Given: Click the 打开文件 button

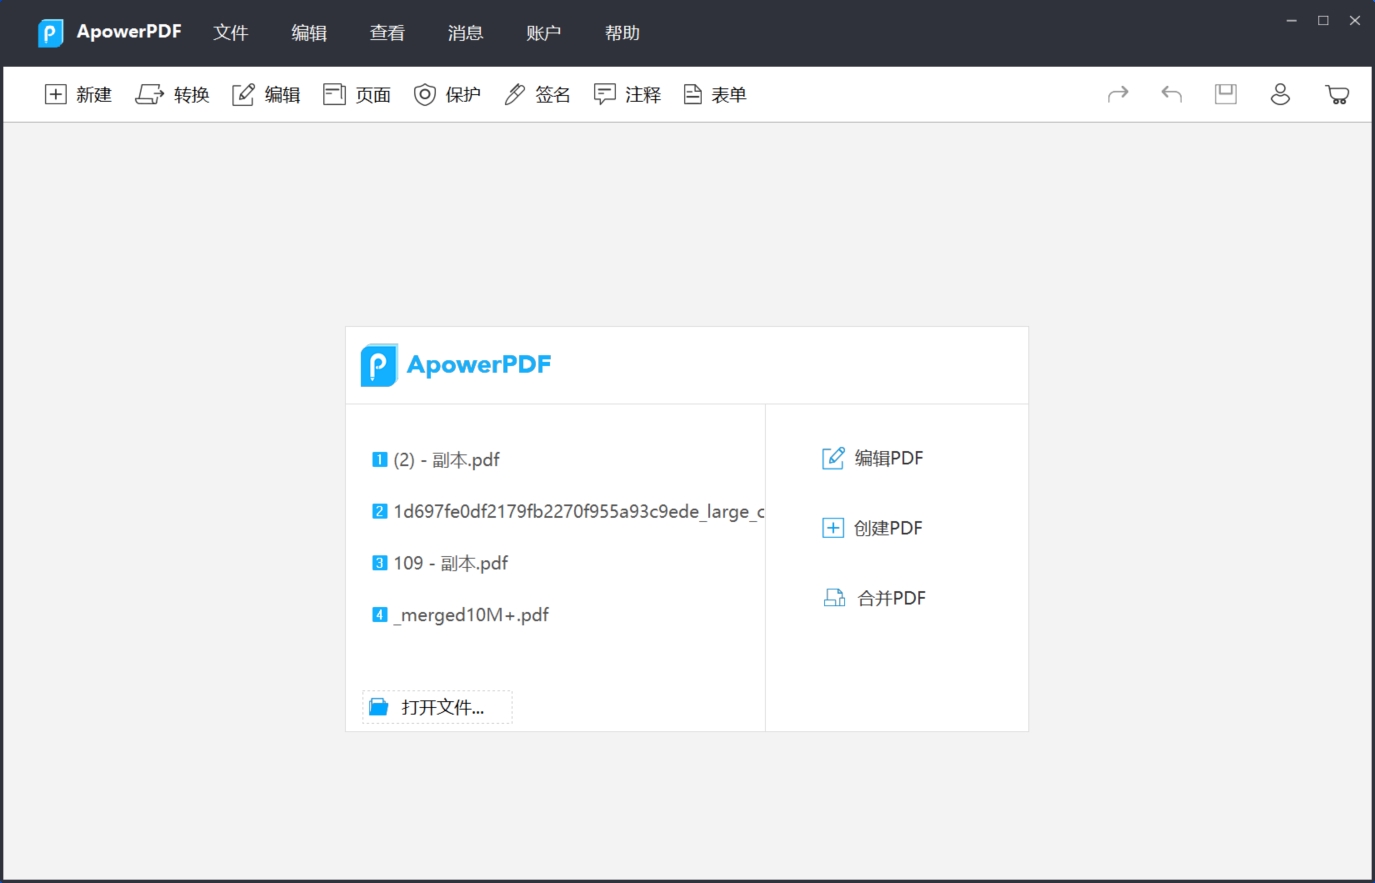Looking at the screenshot, I should [437, 706].
